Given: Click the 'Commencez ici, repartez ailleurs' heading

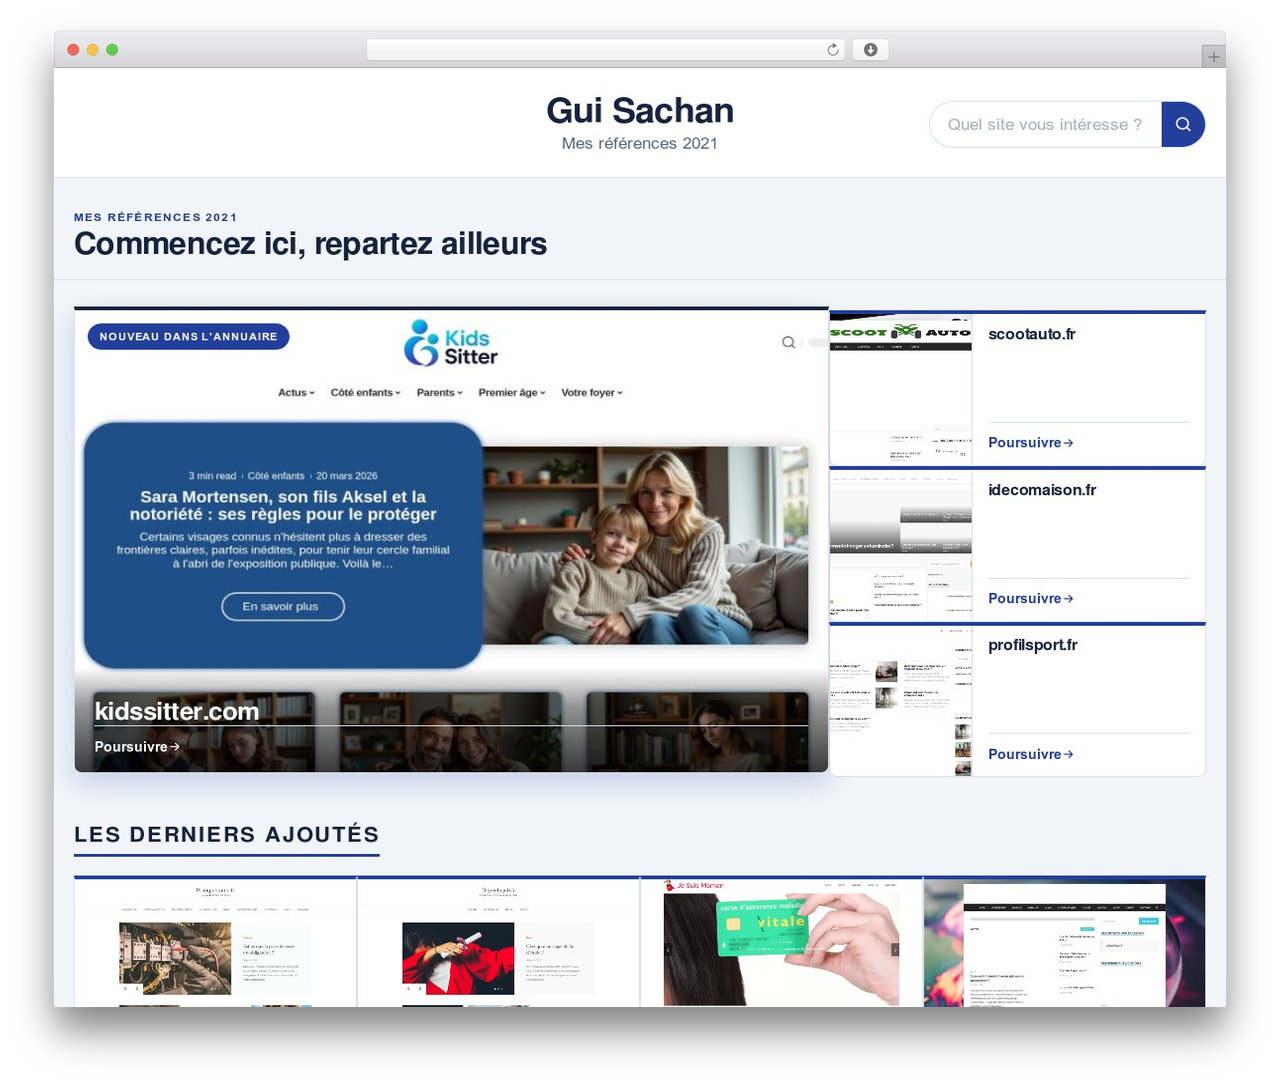Looking at the screenshot, I should (311, 244).
